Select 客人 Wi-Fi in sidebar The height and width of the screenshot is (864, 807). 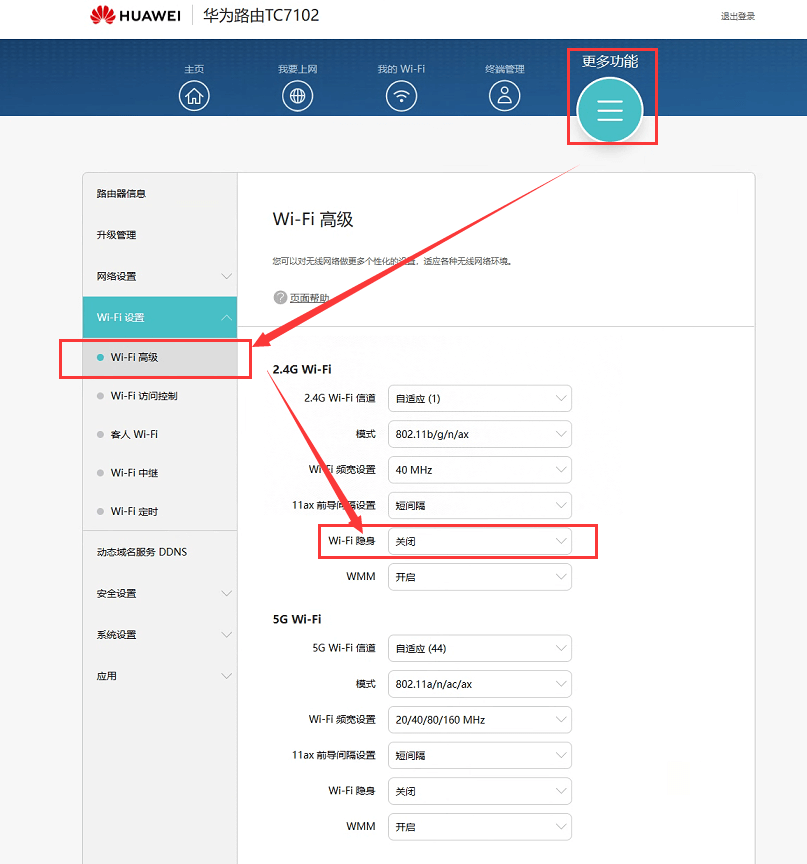134,434
